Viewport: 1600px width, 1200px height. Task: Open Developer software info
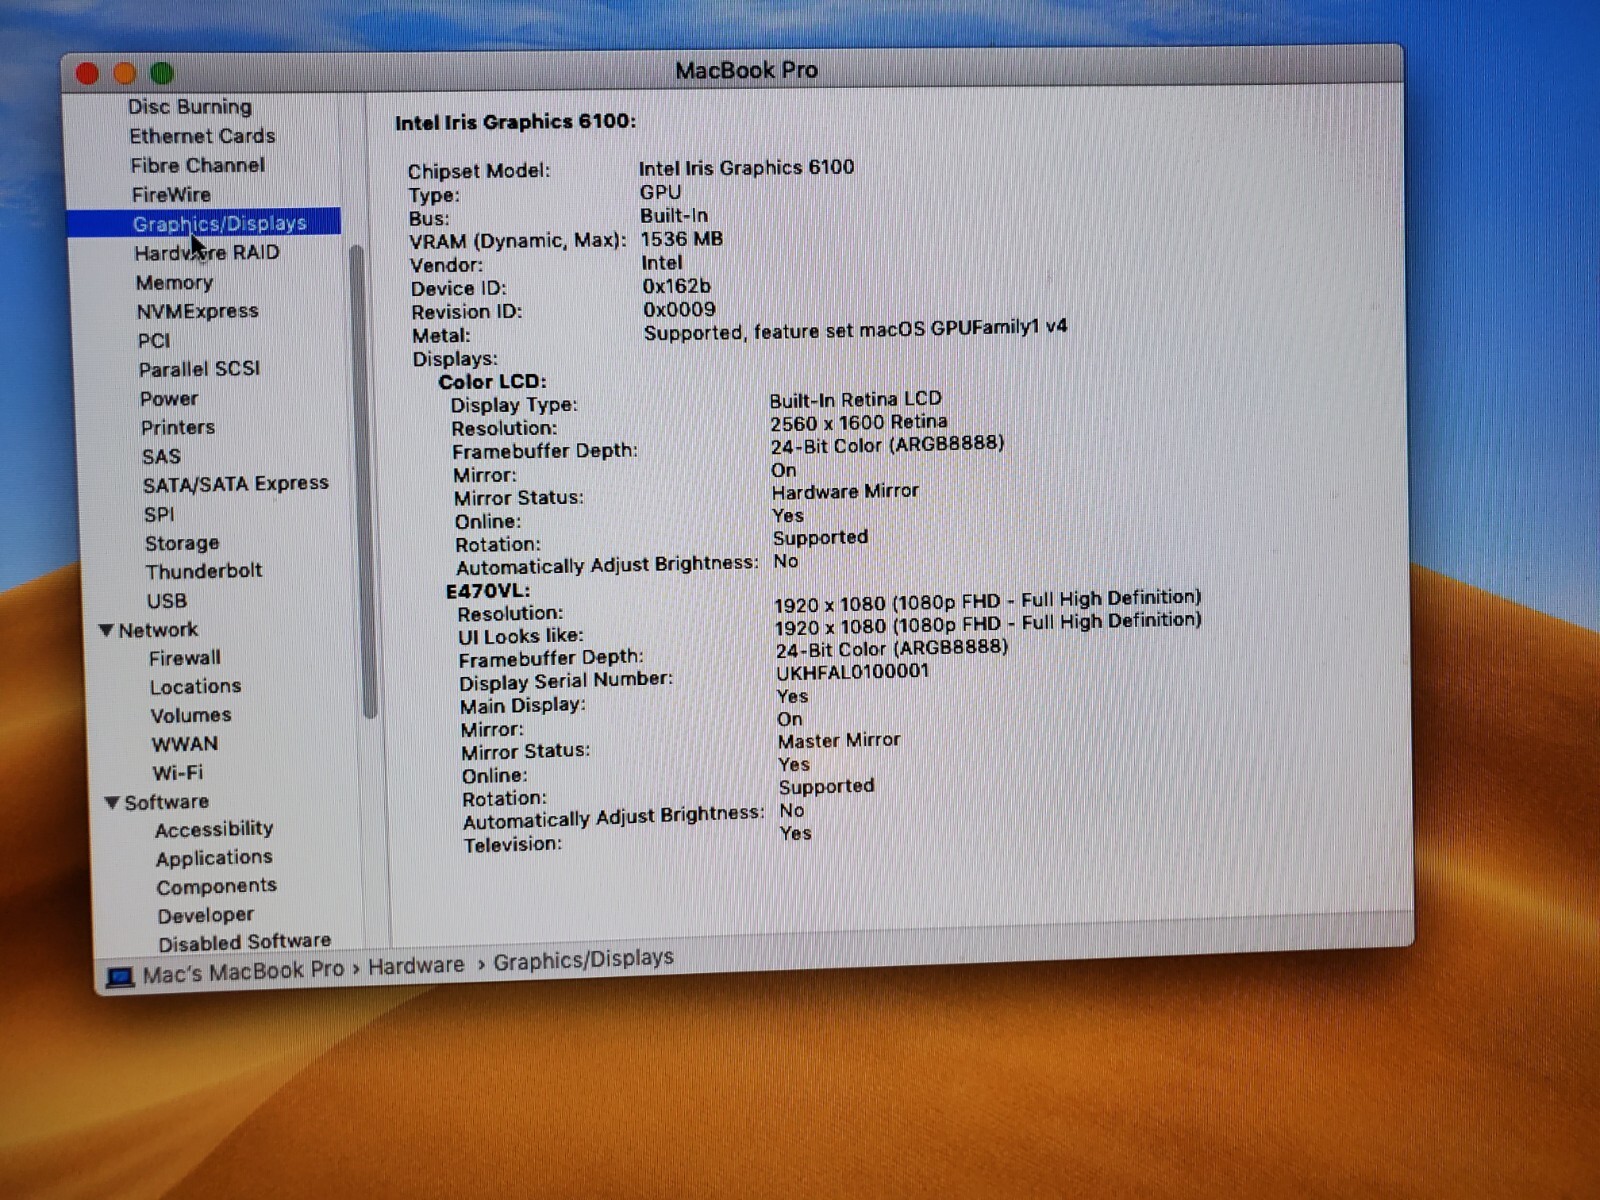point(206,915)
